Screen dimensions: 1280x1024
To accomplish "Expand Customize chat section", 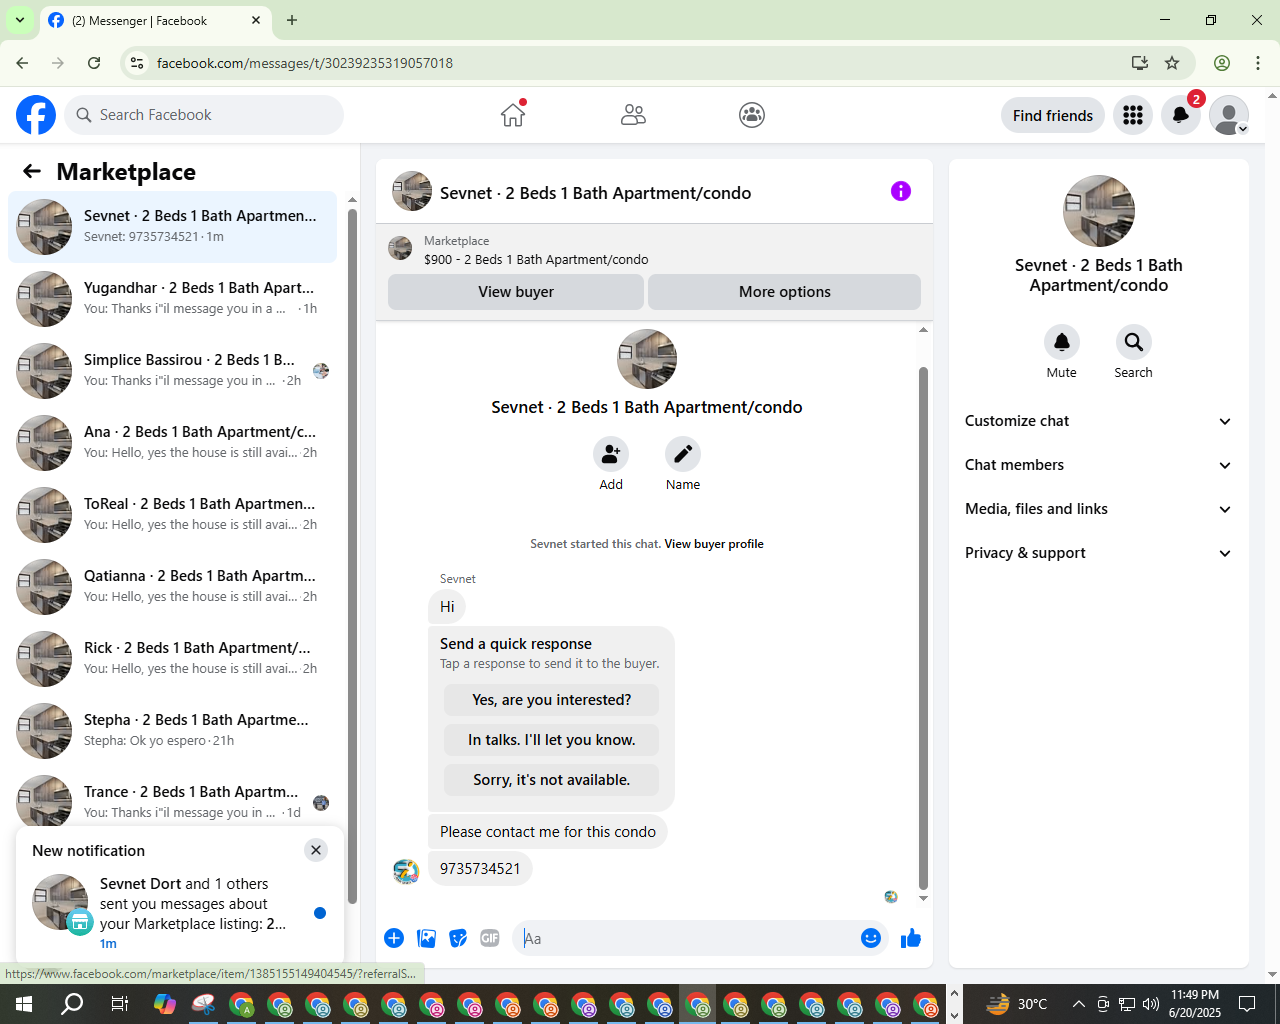I will point(1098,421).
